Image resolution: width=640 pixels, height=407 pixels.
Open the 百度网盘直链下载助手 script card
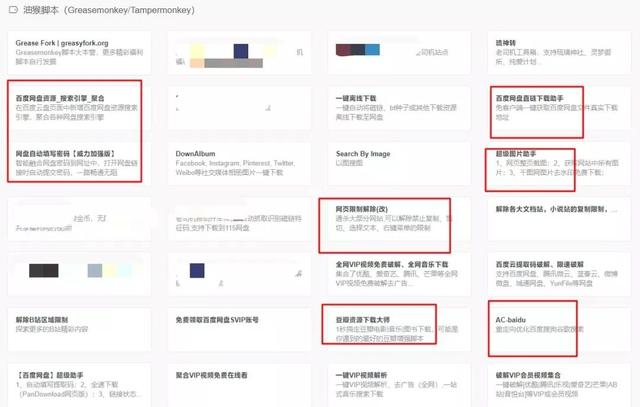point(559,108)
